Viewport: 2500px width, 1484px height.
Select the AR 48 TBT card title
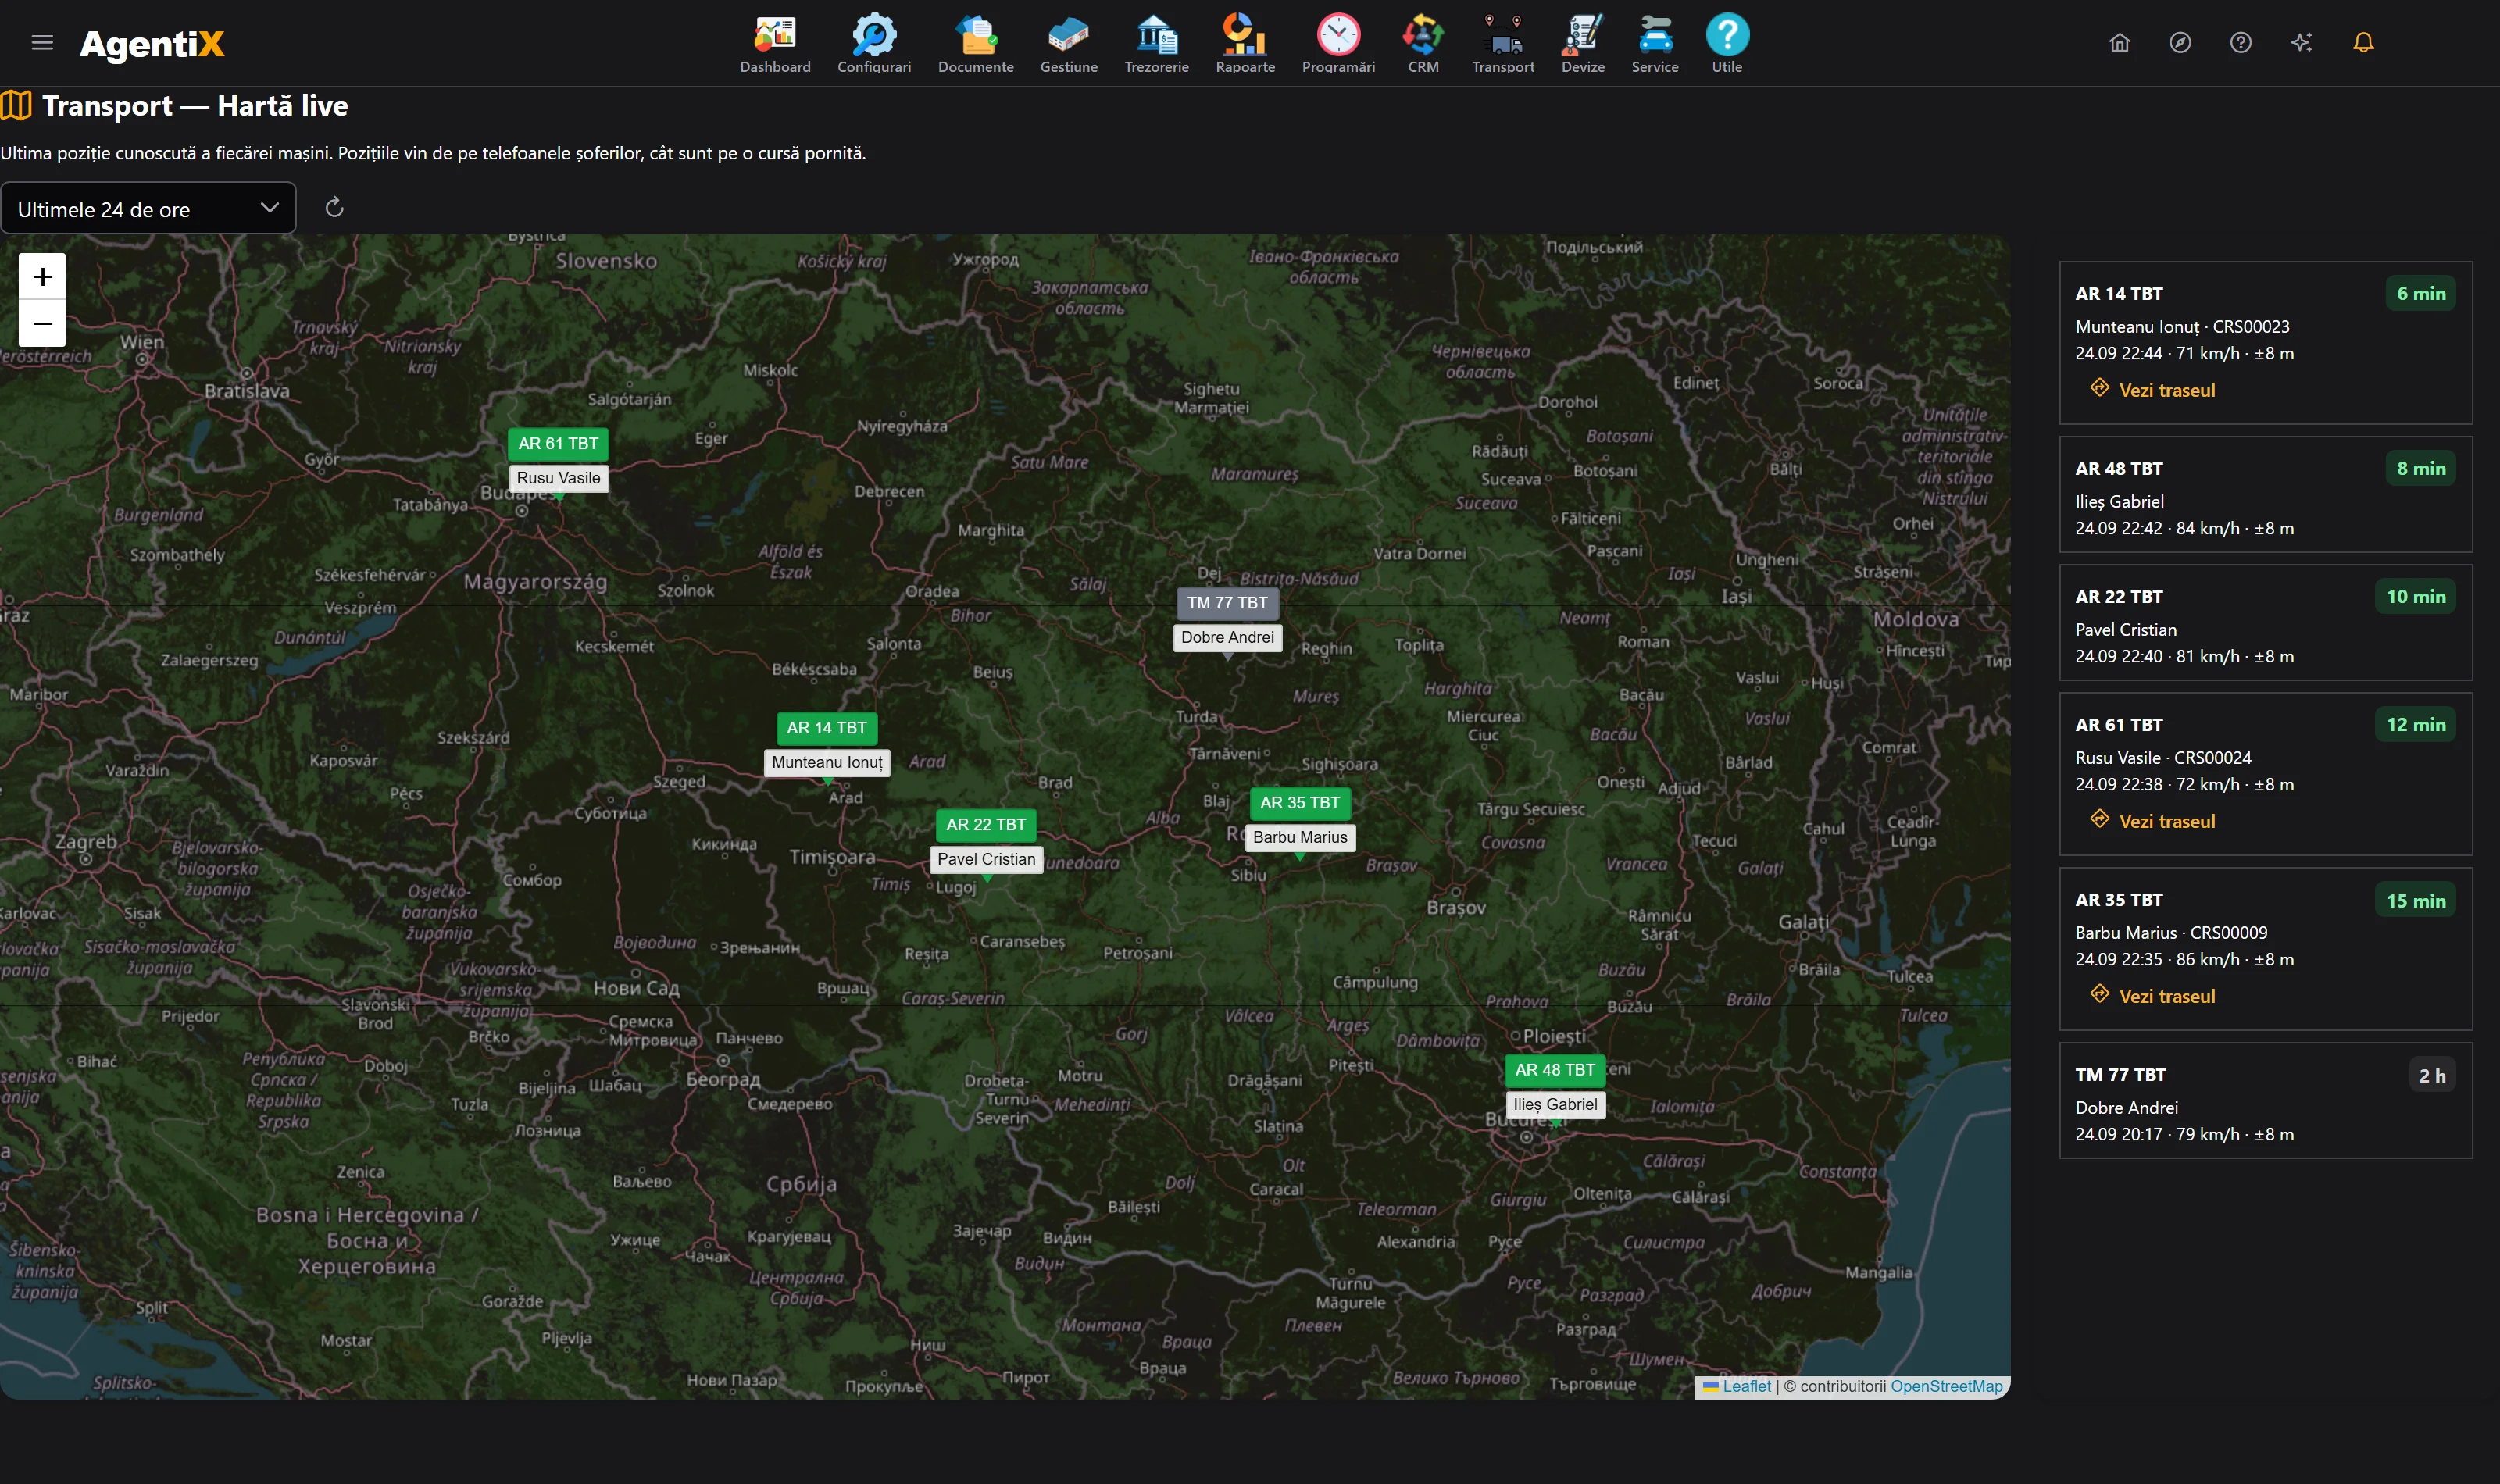click(x=2118, y=469)
